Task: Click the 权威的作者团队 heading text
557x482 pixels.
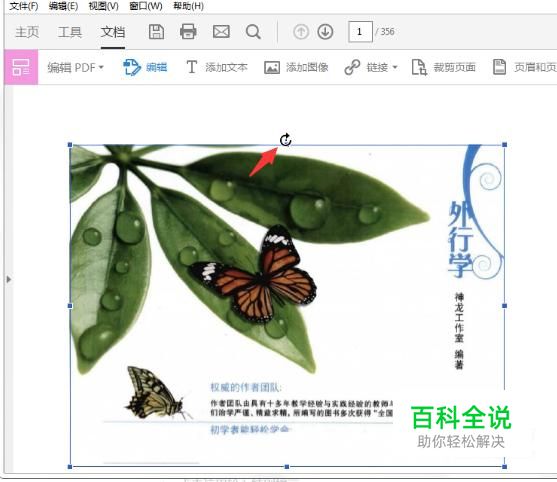Action: (246, 387)
